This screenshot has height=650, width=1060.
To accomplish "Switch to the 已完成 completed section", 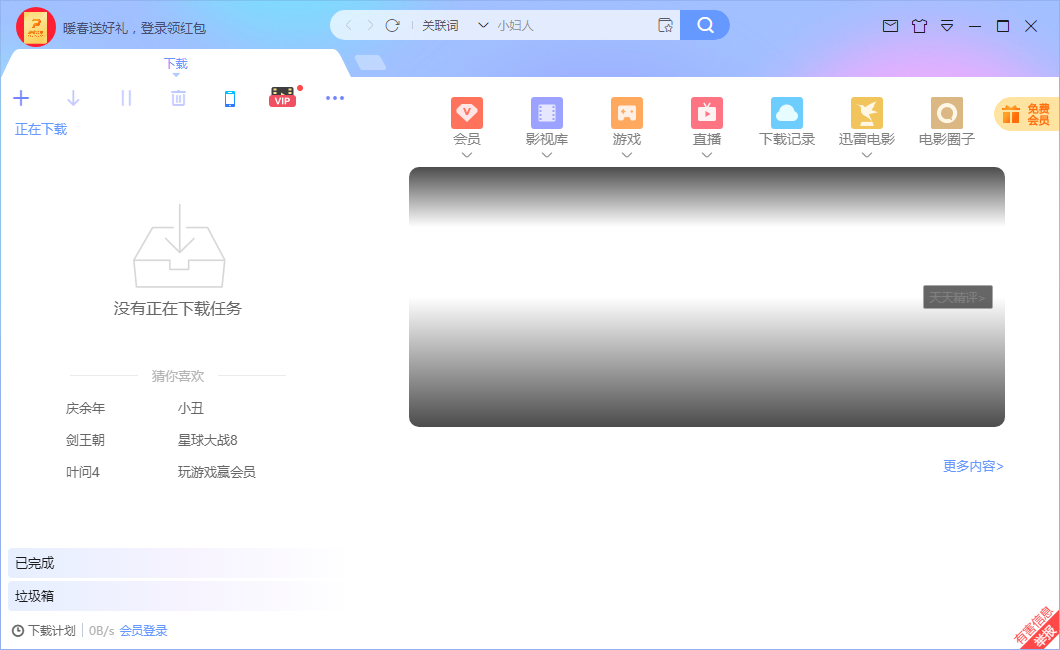I will coord(35,563).
